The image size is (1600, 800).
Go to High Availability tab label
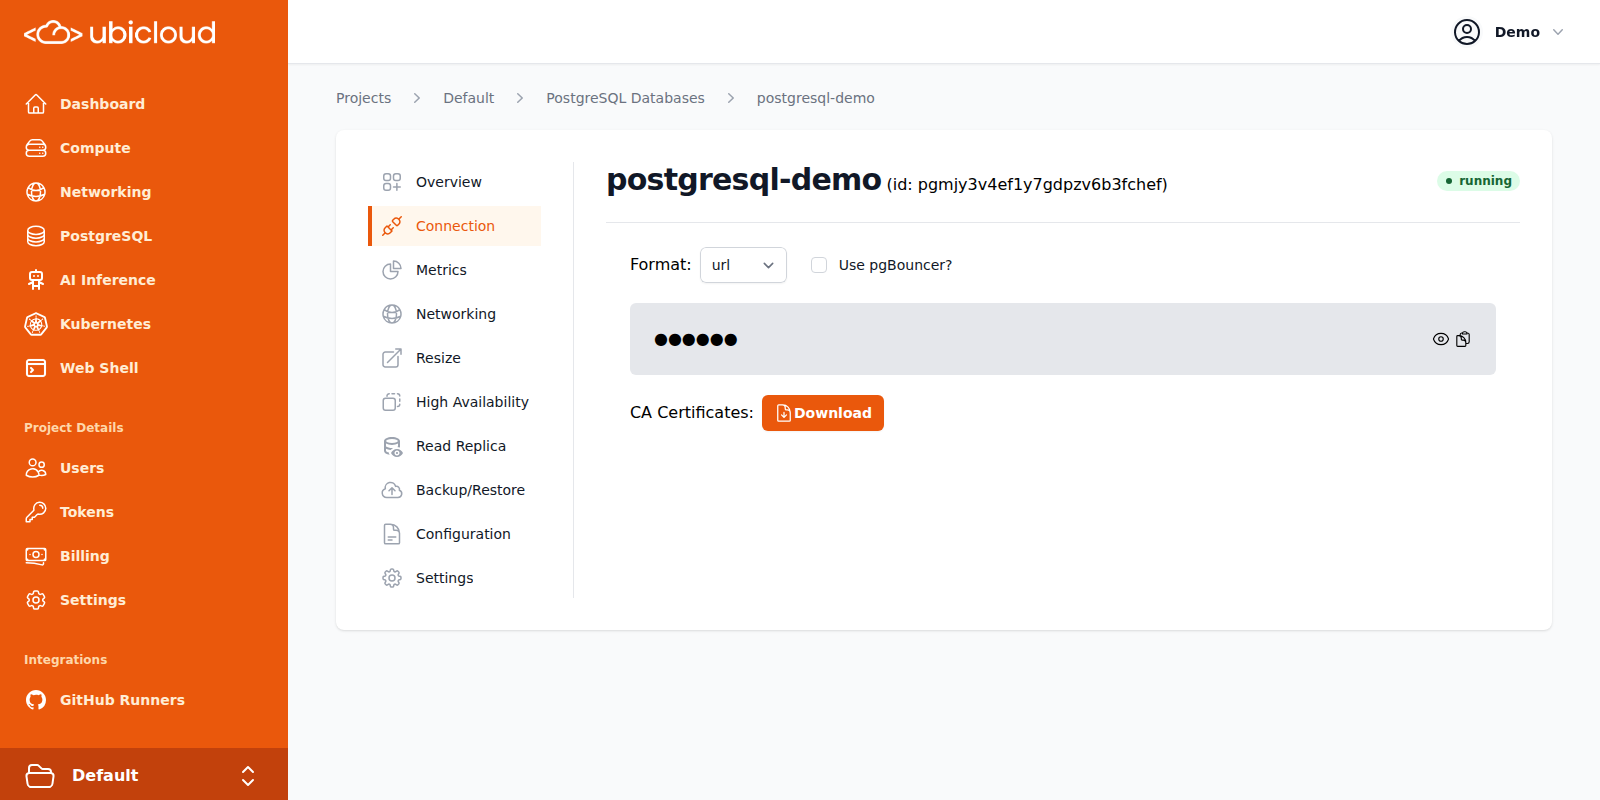pos(472,402)
